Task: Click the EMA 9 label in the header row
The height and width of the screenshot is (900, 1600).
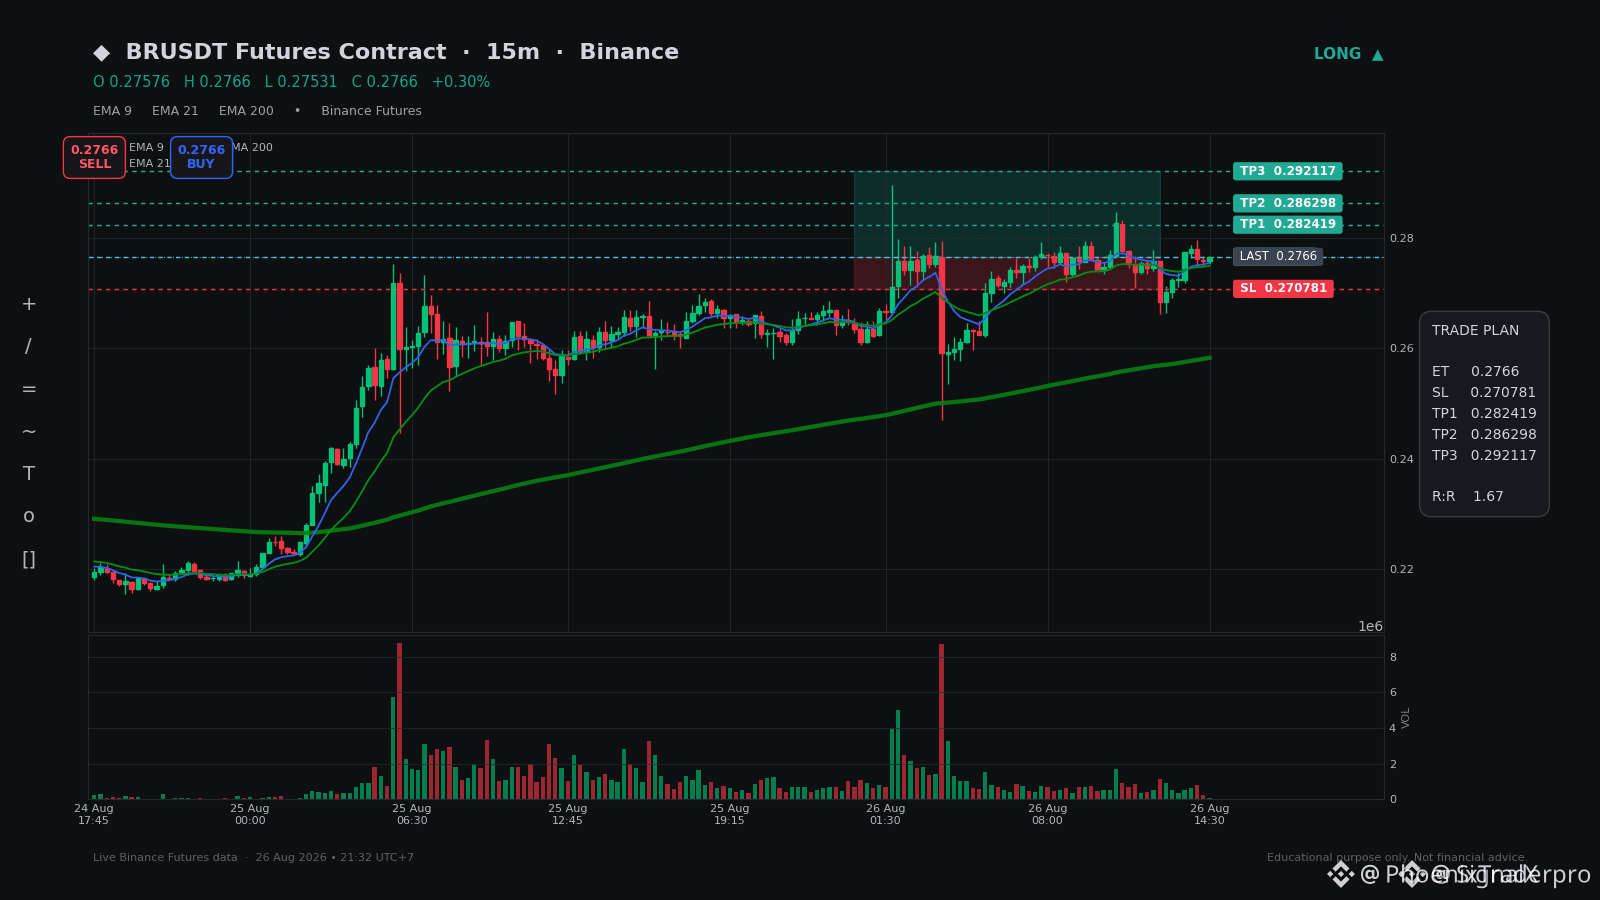Action: [112, 111]
